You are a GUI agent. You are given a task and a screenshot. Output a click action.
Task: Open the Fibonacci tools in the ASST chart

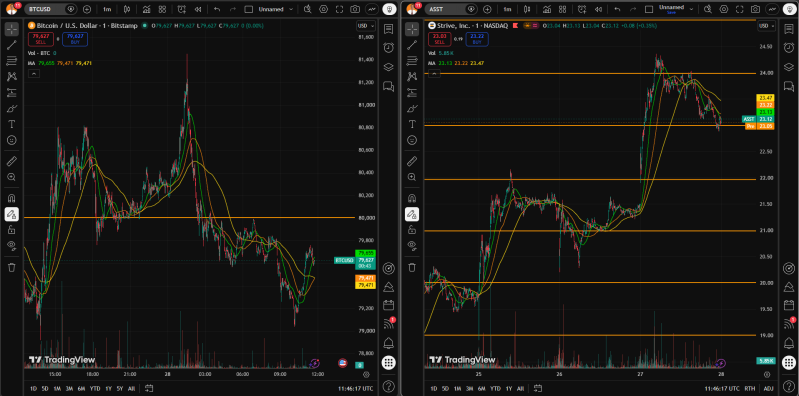412,61
